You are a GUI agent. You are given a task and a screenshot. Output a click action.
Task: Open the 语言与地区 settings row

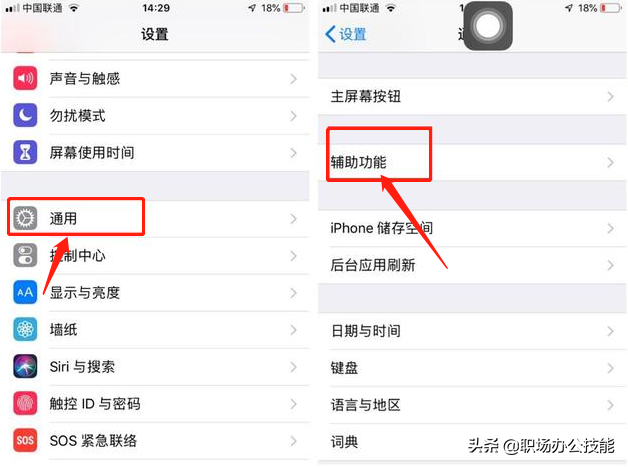pos(472,405)
